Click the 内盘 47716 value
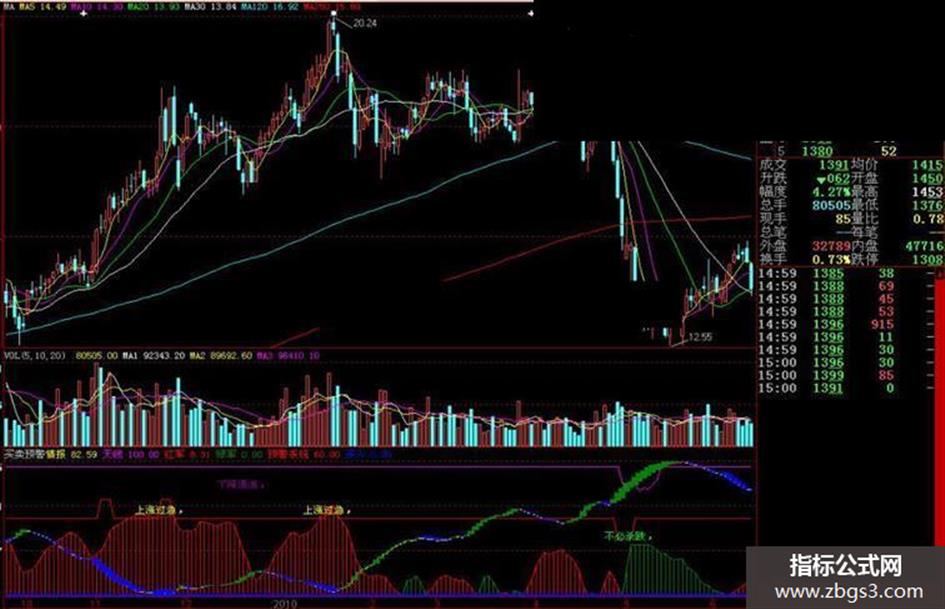Image resolution: width=945 pixels, height=609 pixels. pyautogui.click(x=924, y=246)
